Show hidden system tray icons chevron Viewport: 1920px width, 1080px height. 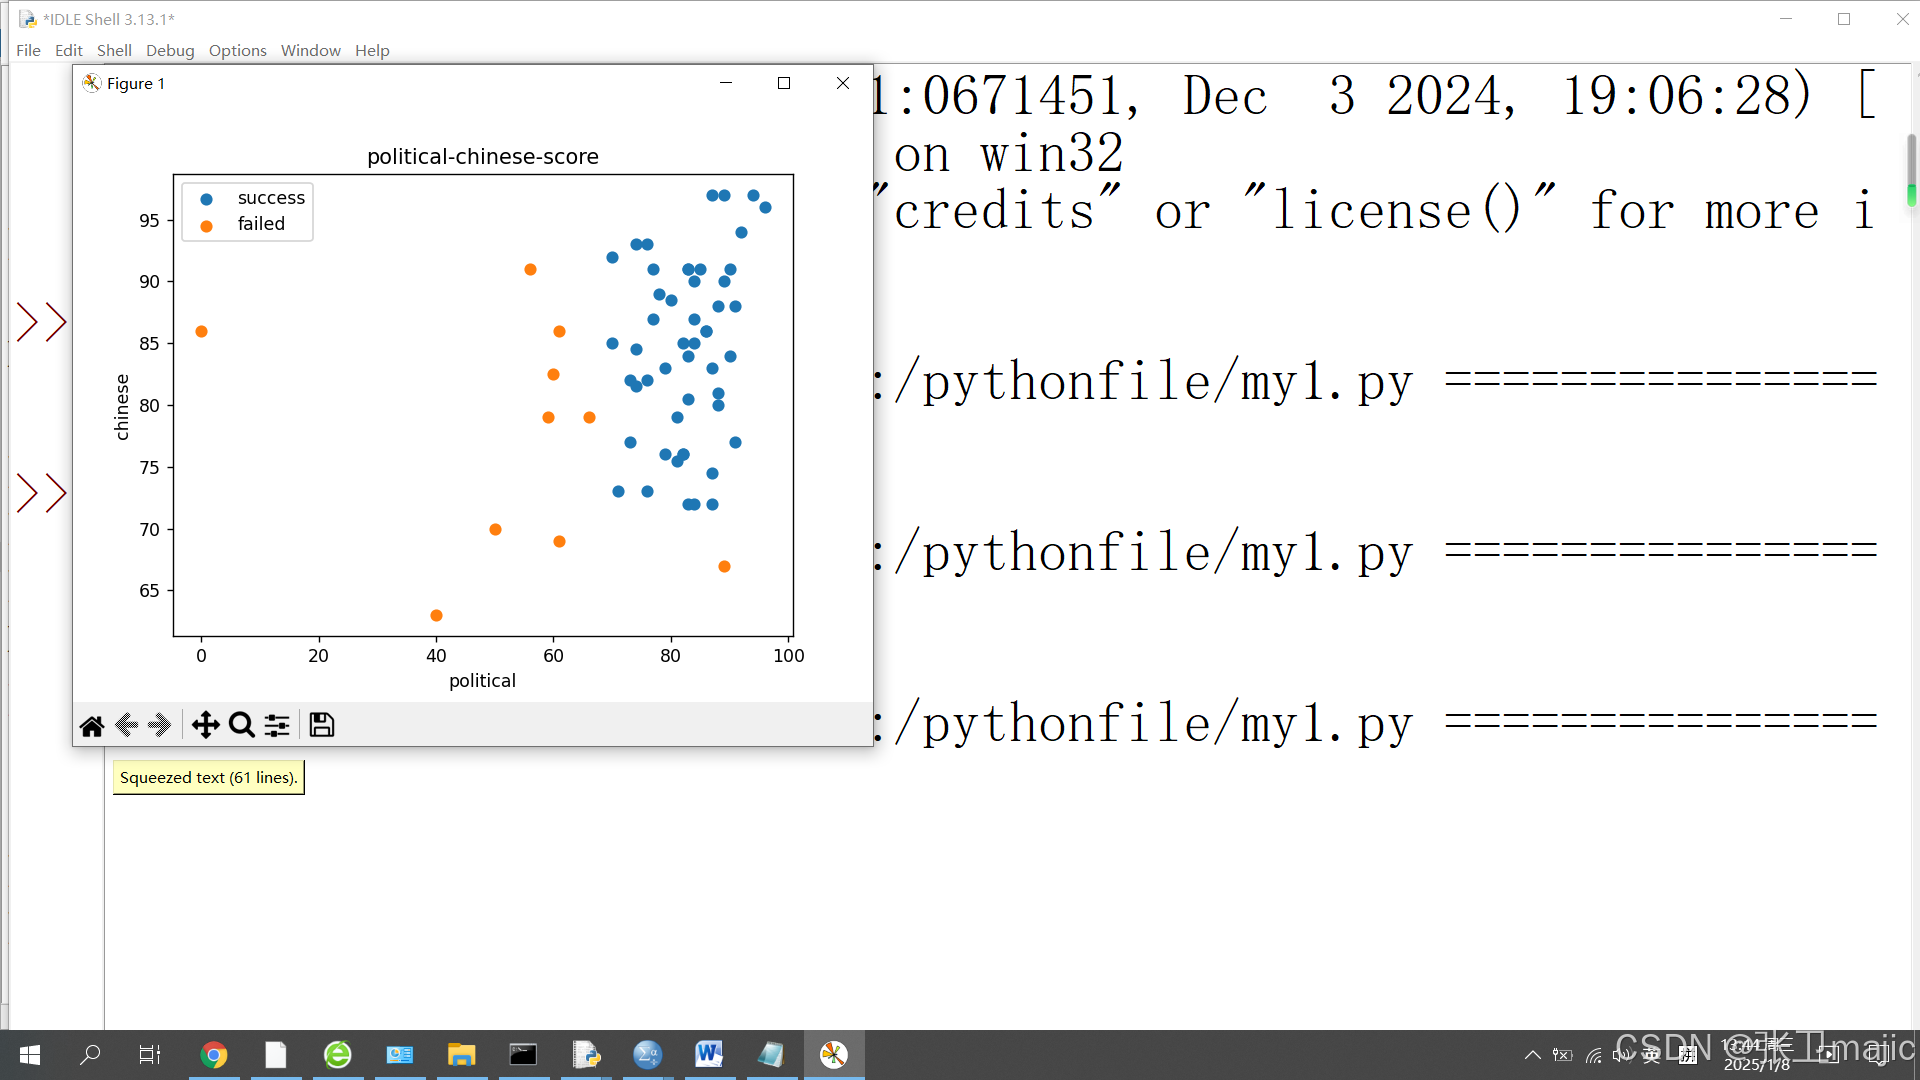[x=1532, y=1054]
